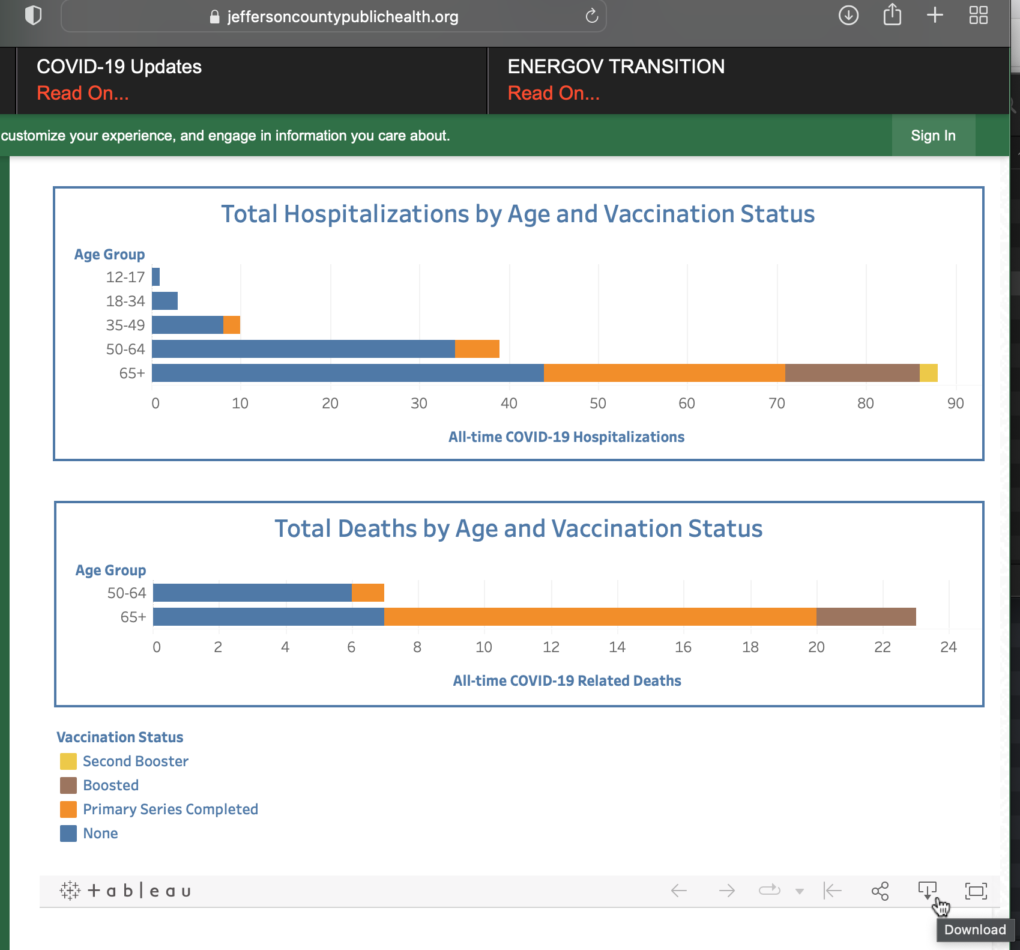The image size is (1020, 950).
Task: Open Read On link under COVID-19 Updates
Action: pyautogui.click(x=83, y=94)
